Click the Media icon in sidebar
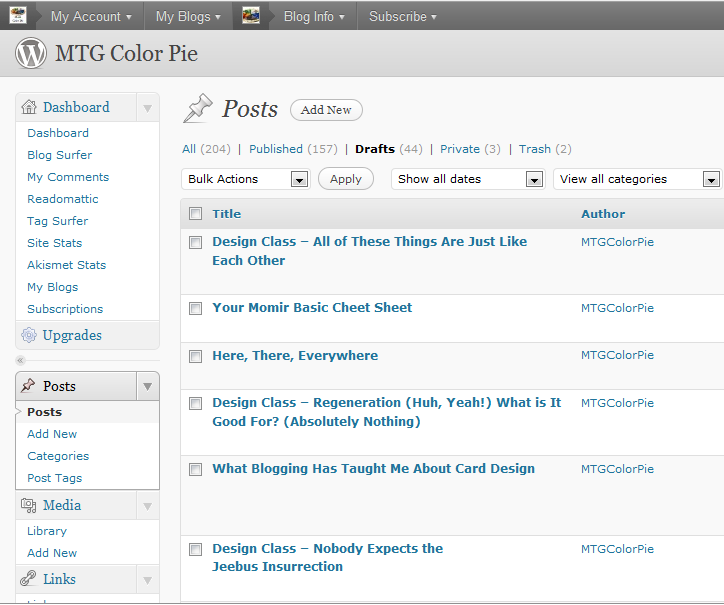724x605 pixels. (28, 506)
